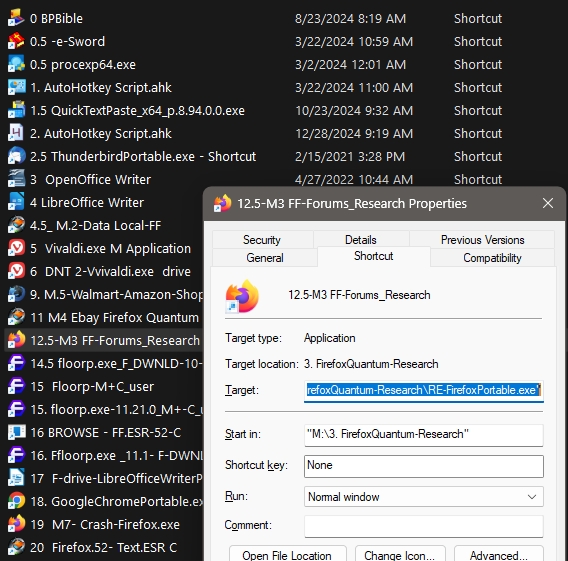The height and width of the screenshot is (561, 568).
Task: Select the procexp64.exe shortcut icon
Action: [16, 64]
